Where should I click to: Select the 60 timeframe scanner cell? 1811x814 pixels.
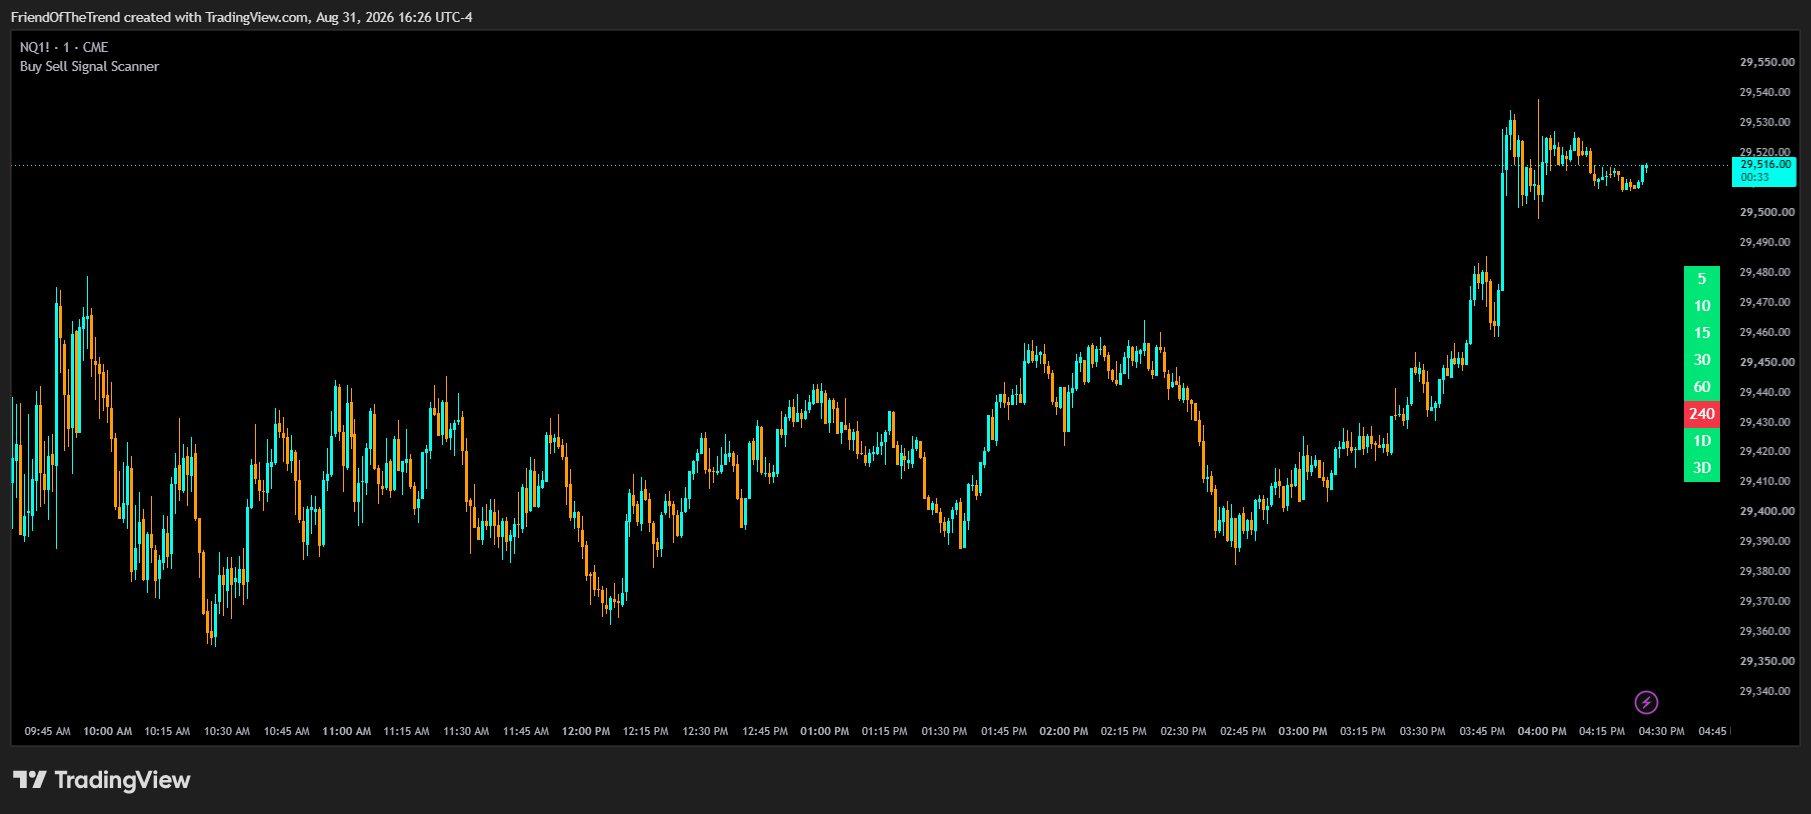[x=1702, y=387]
